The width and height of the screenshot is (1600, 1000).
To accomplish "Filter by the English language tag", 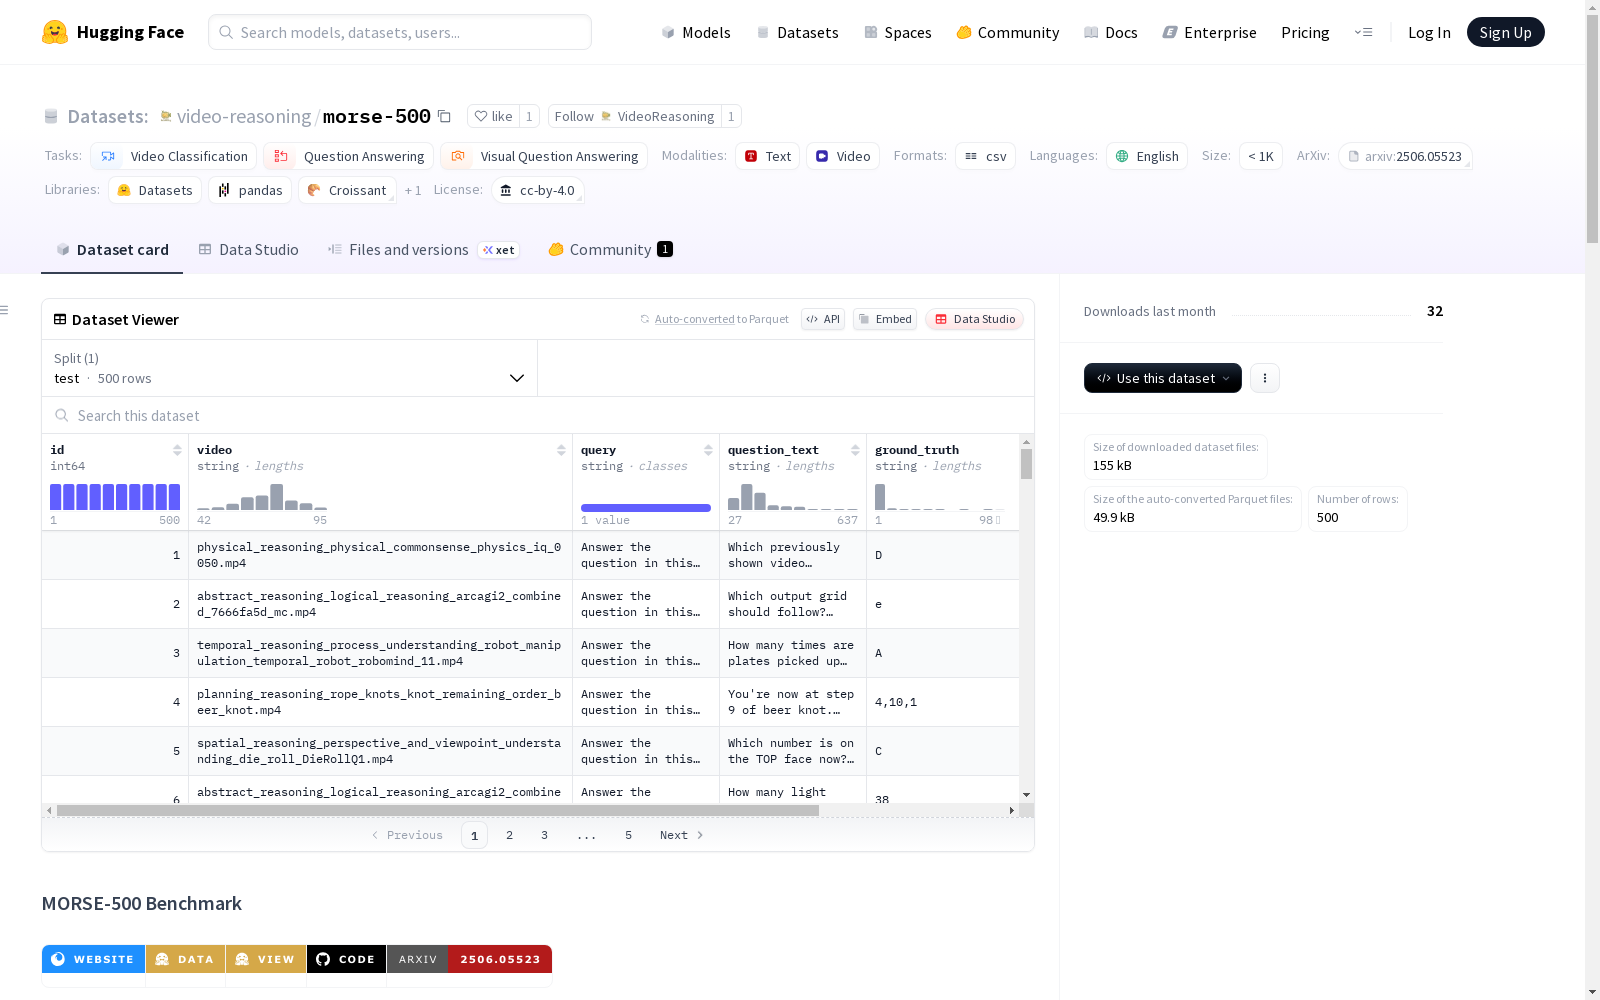I will 1147,156.
